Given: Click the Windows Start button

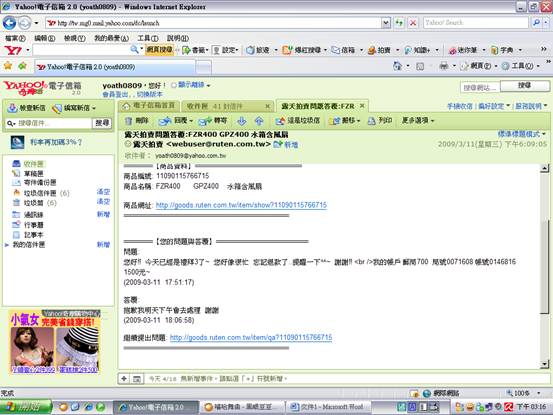Looking at the screenshot, I should [x=26, y=407].
